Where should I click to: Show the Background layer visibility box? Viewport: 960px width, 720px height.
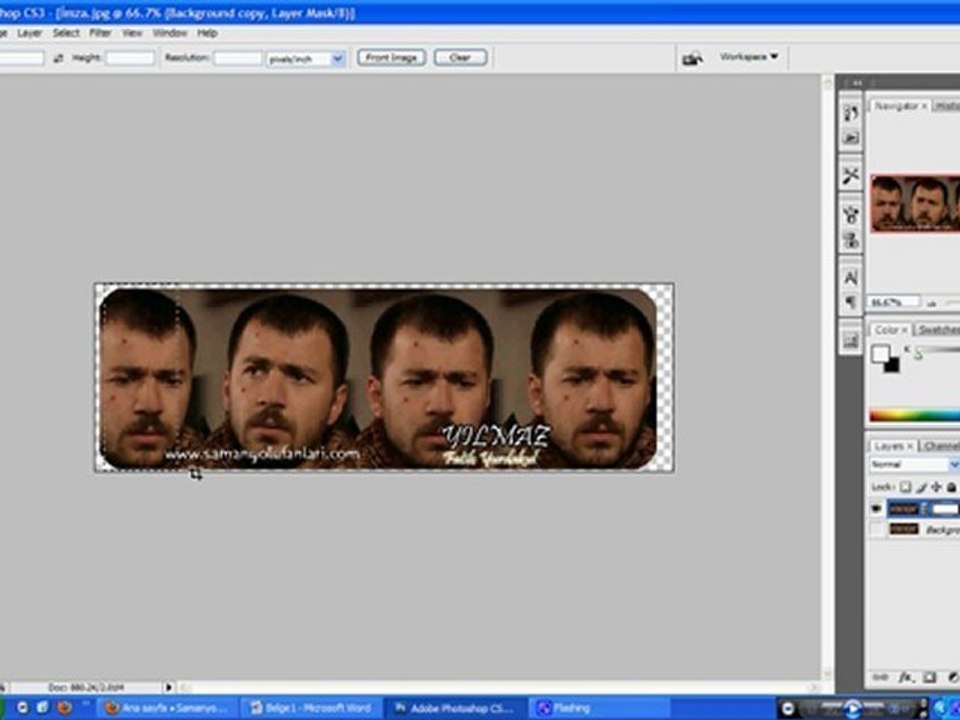877,529
